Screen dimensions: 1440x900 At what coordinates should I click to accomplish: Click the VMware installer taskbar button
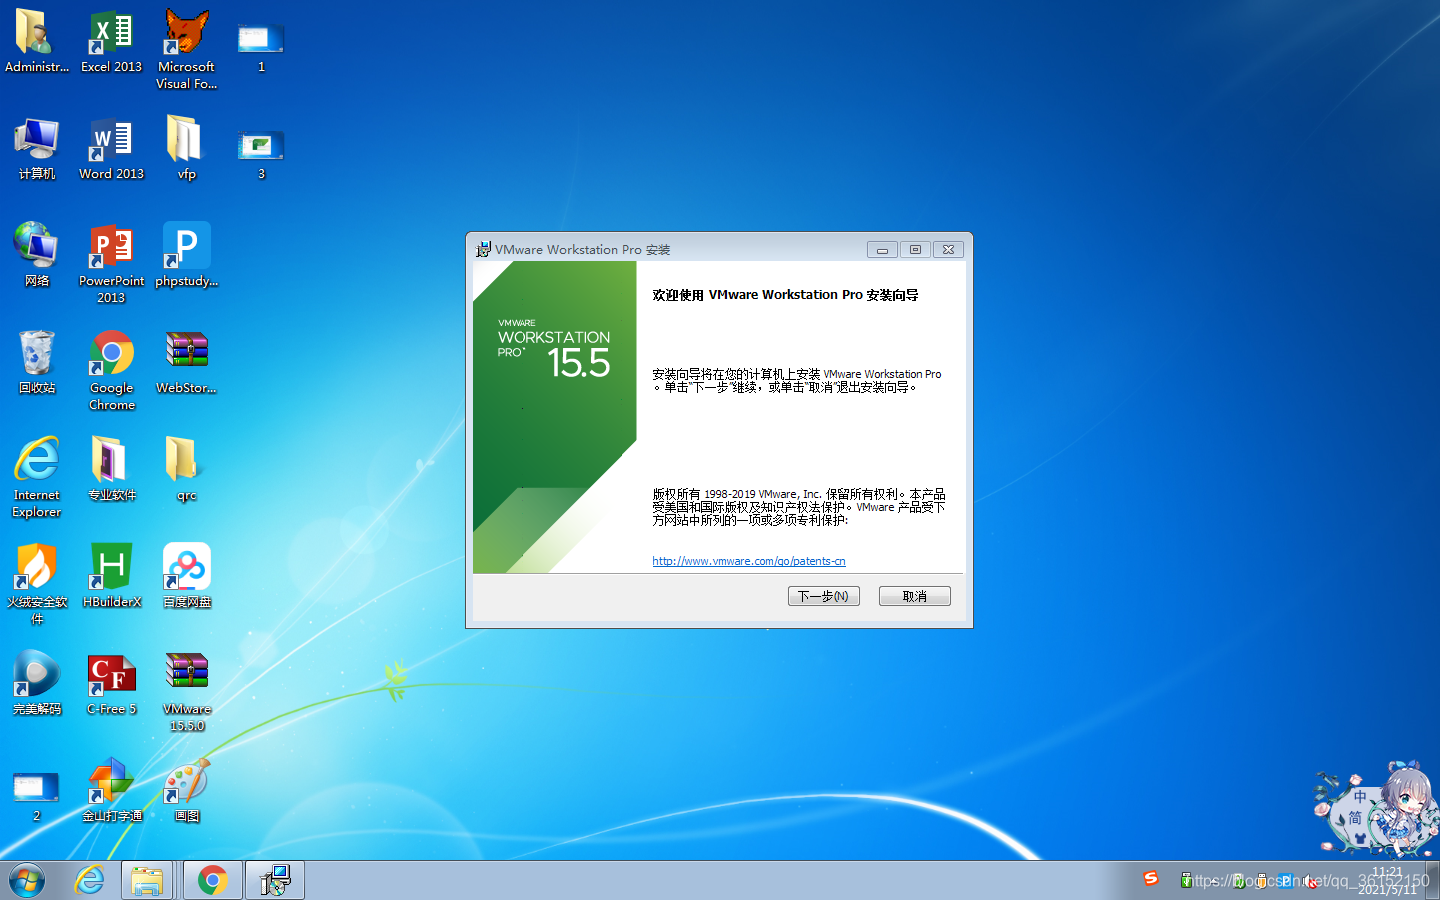point(274,880)
